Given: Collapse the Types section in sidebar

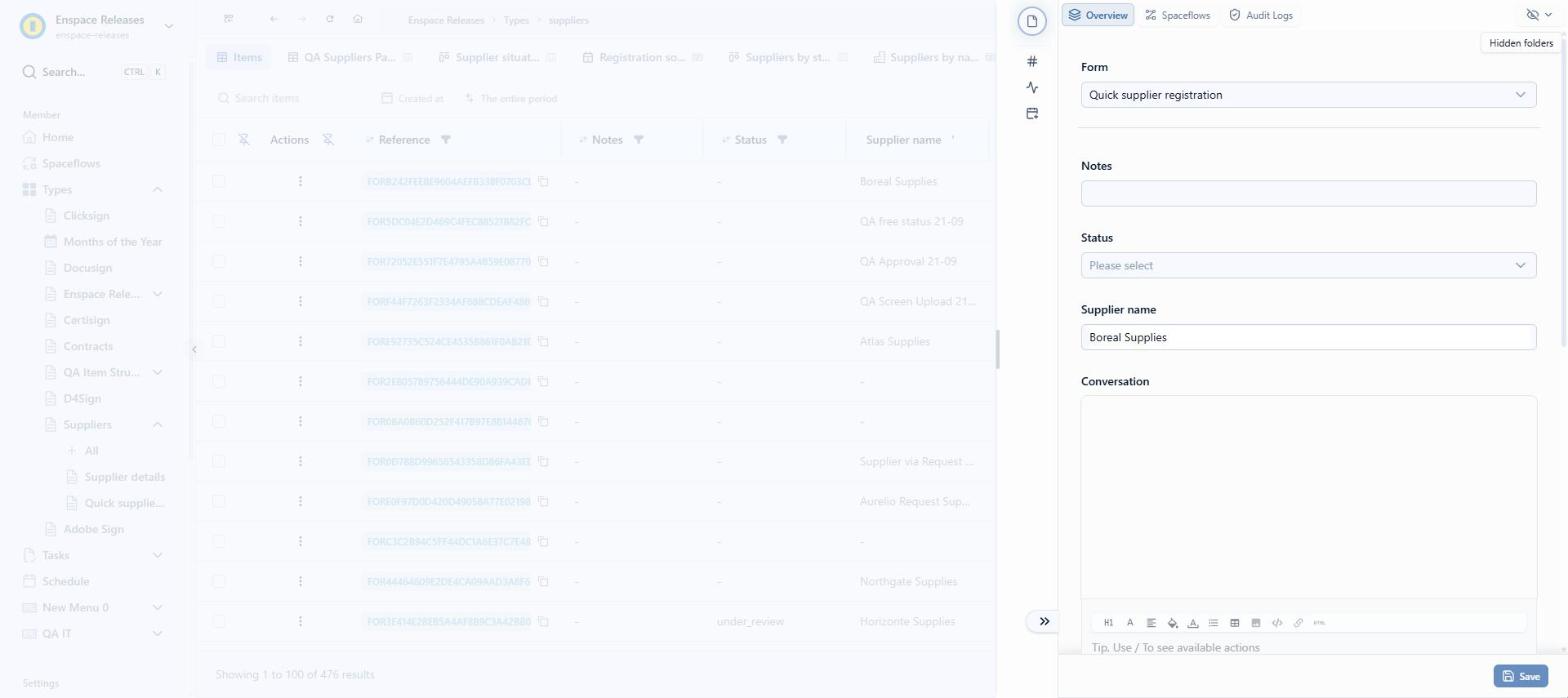Looking at the screenshot, I should [157, 190].
